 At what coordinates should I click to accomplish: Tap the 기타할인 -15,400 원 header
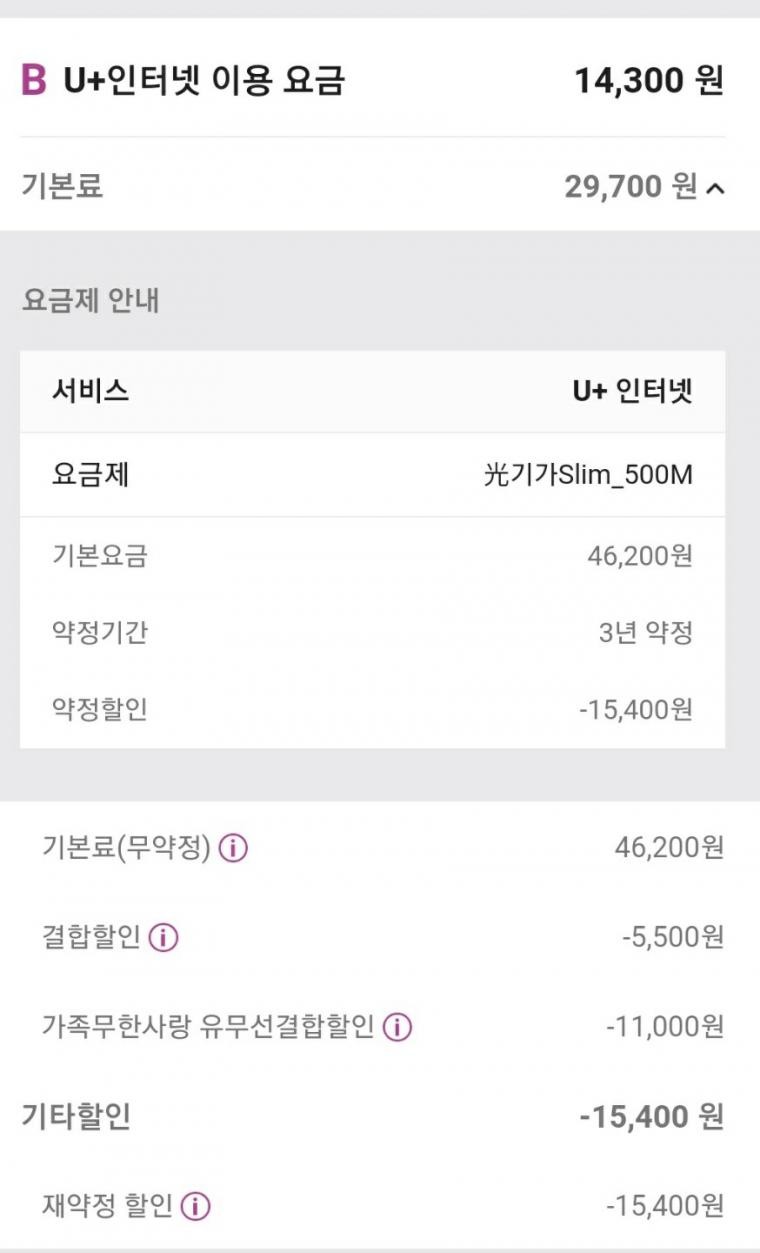(x=372, y=1116)
